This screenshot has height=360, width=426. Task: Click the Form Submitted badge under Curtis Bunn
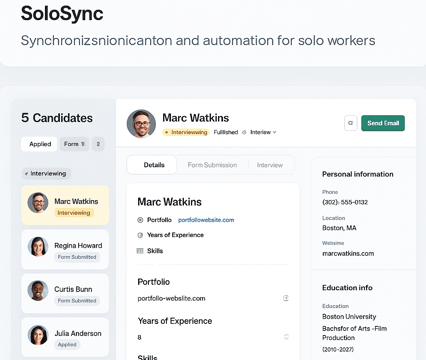77,301
